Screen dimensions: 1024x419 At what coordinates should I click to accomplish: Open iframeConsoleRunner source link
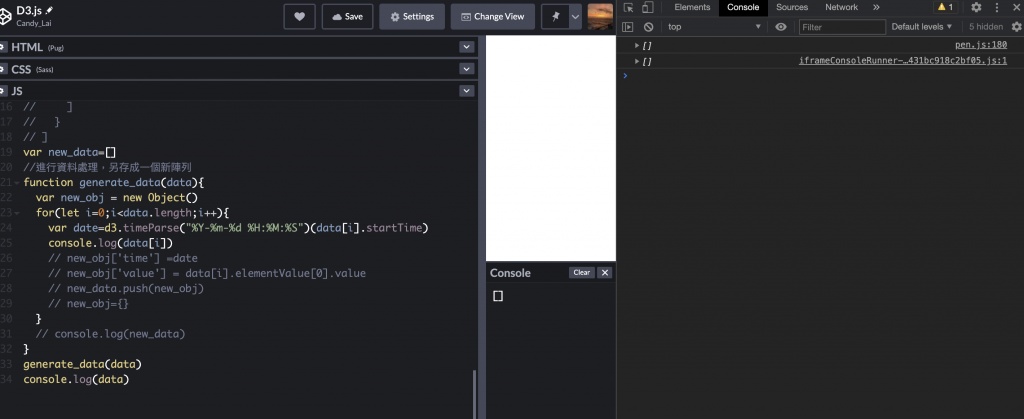(903, 61)
